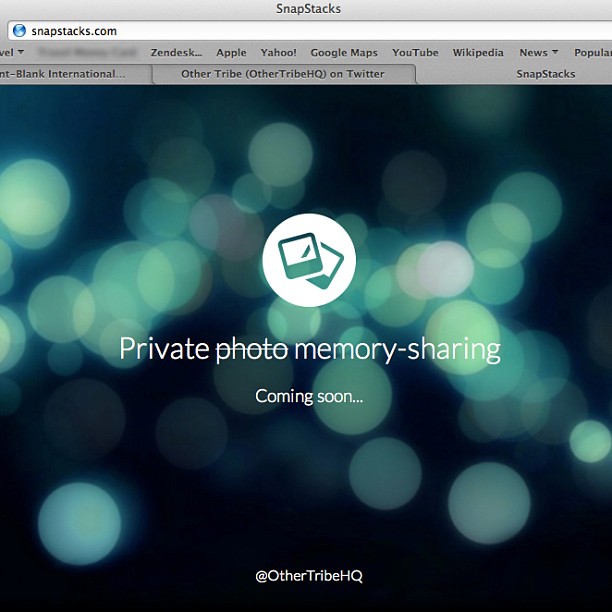Click the 'Private photo memory-sharing' headline
The width and height of the screenshot is (612, 612).
[310, 349]
